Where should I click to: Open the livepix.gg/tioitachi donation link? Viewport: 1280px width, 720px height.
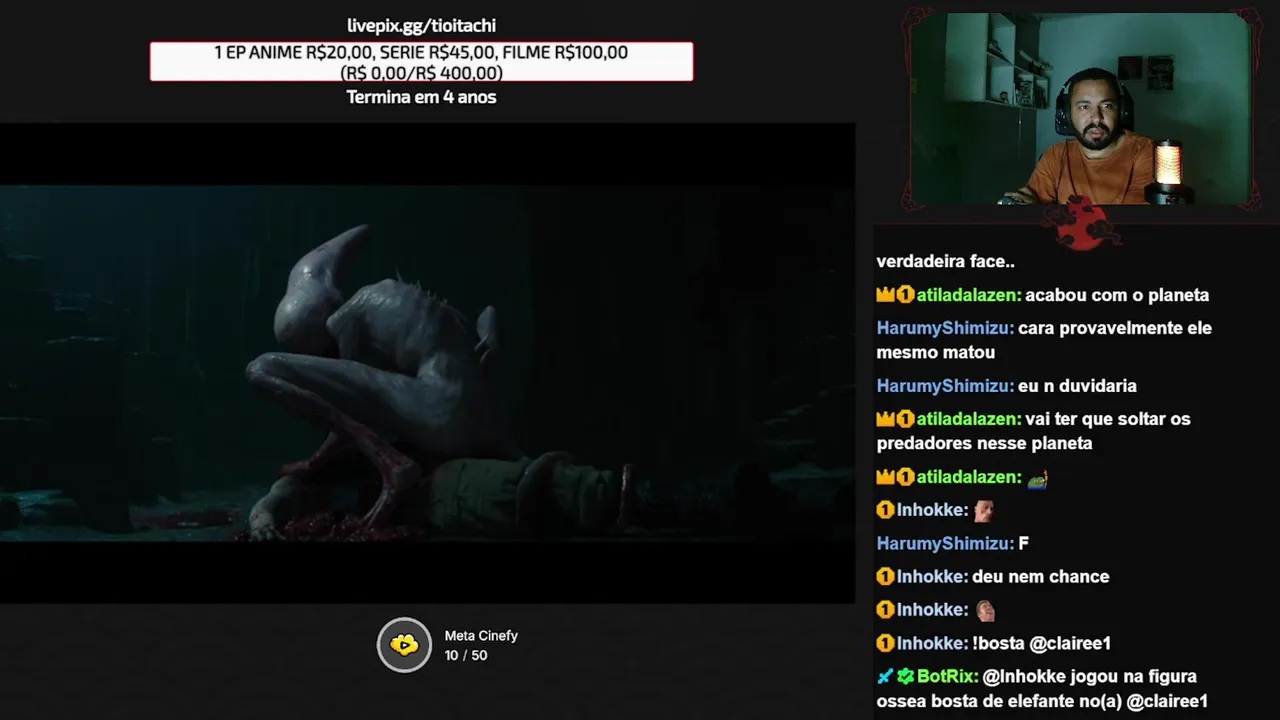pyautogui.click(x=421, y=26)
